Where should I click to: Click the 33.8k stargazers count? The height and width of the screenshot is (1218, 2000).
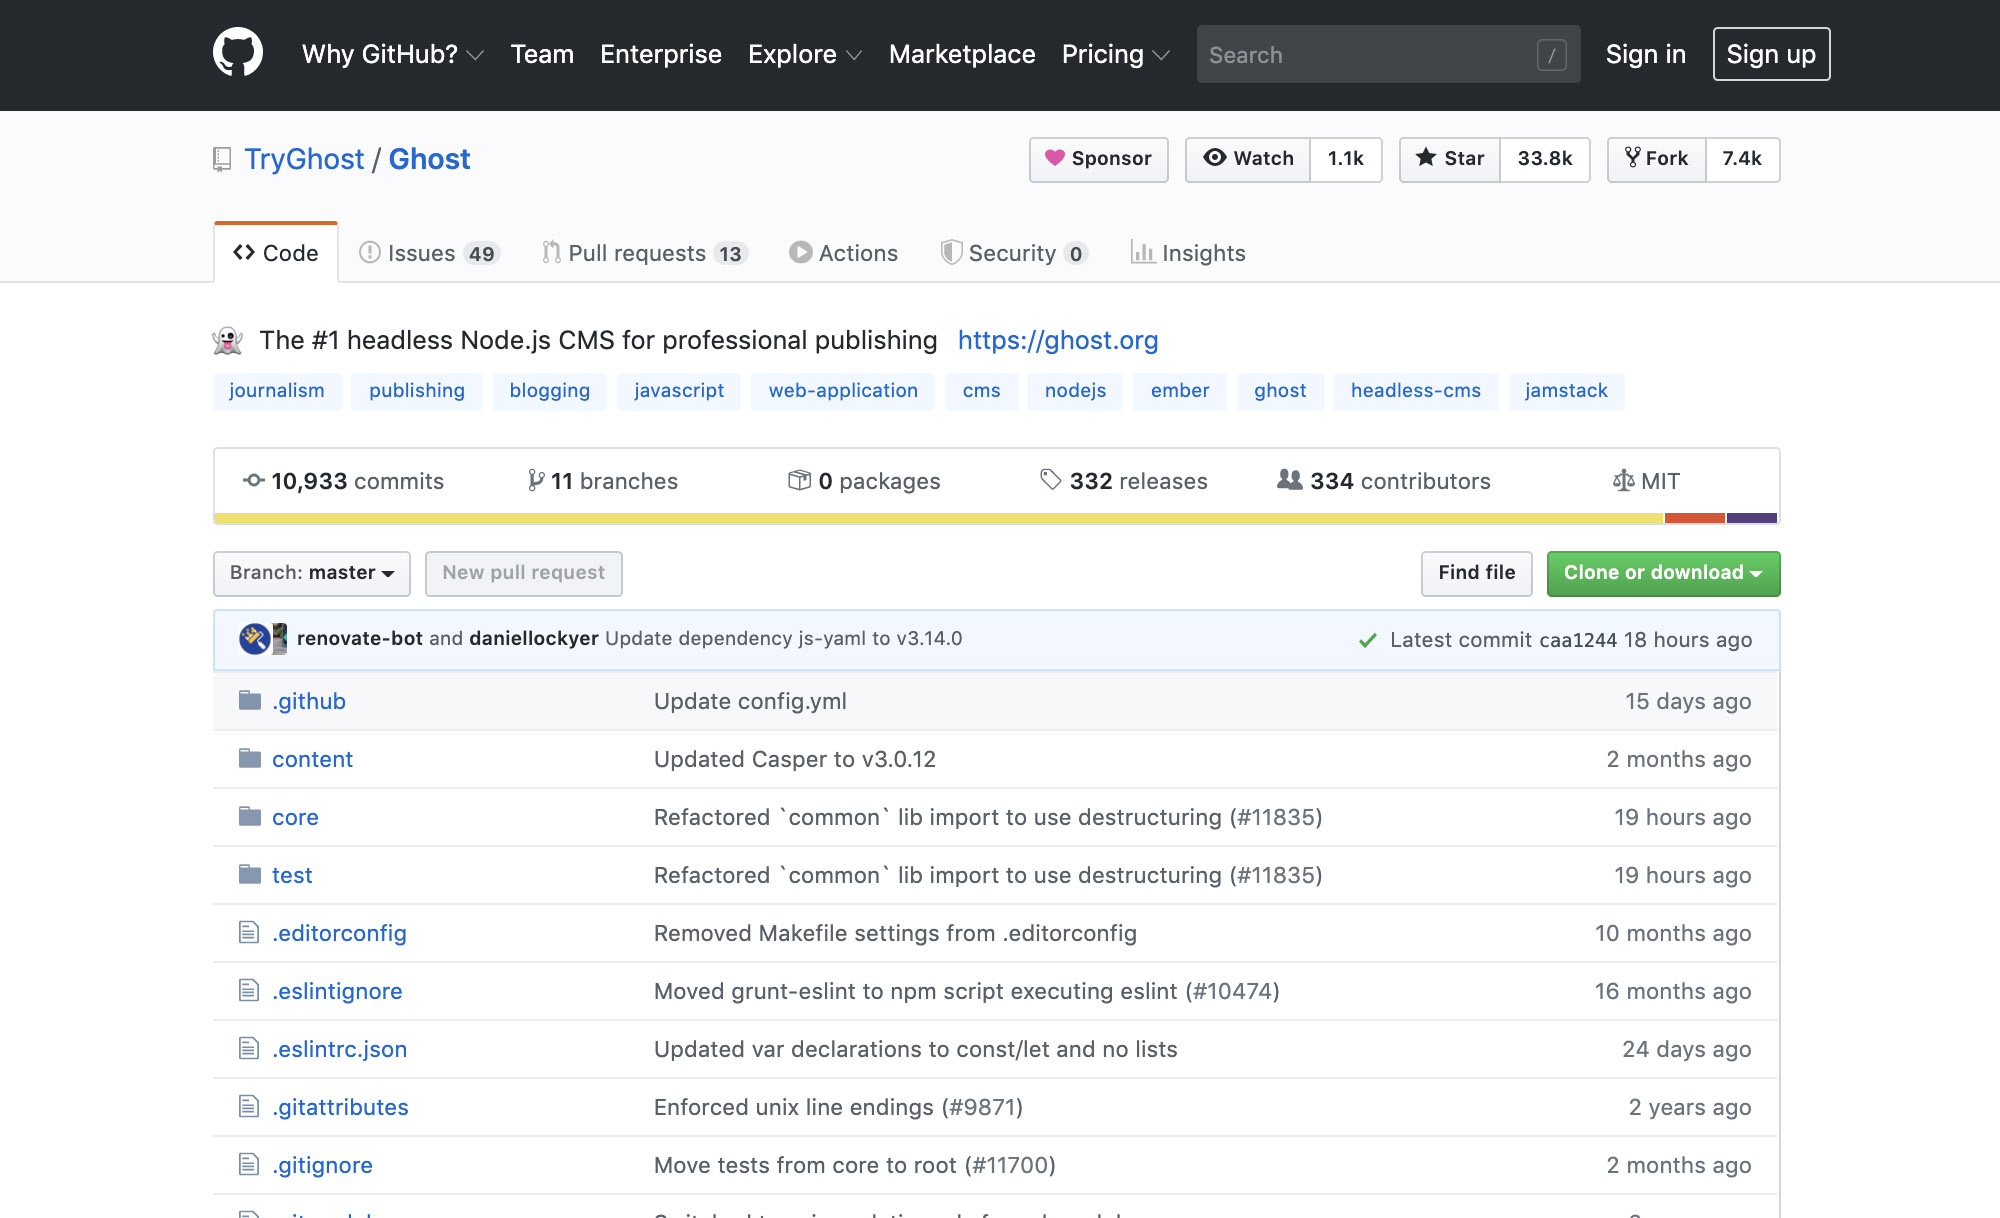coord(1545,159)
